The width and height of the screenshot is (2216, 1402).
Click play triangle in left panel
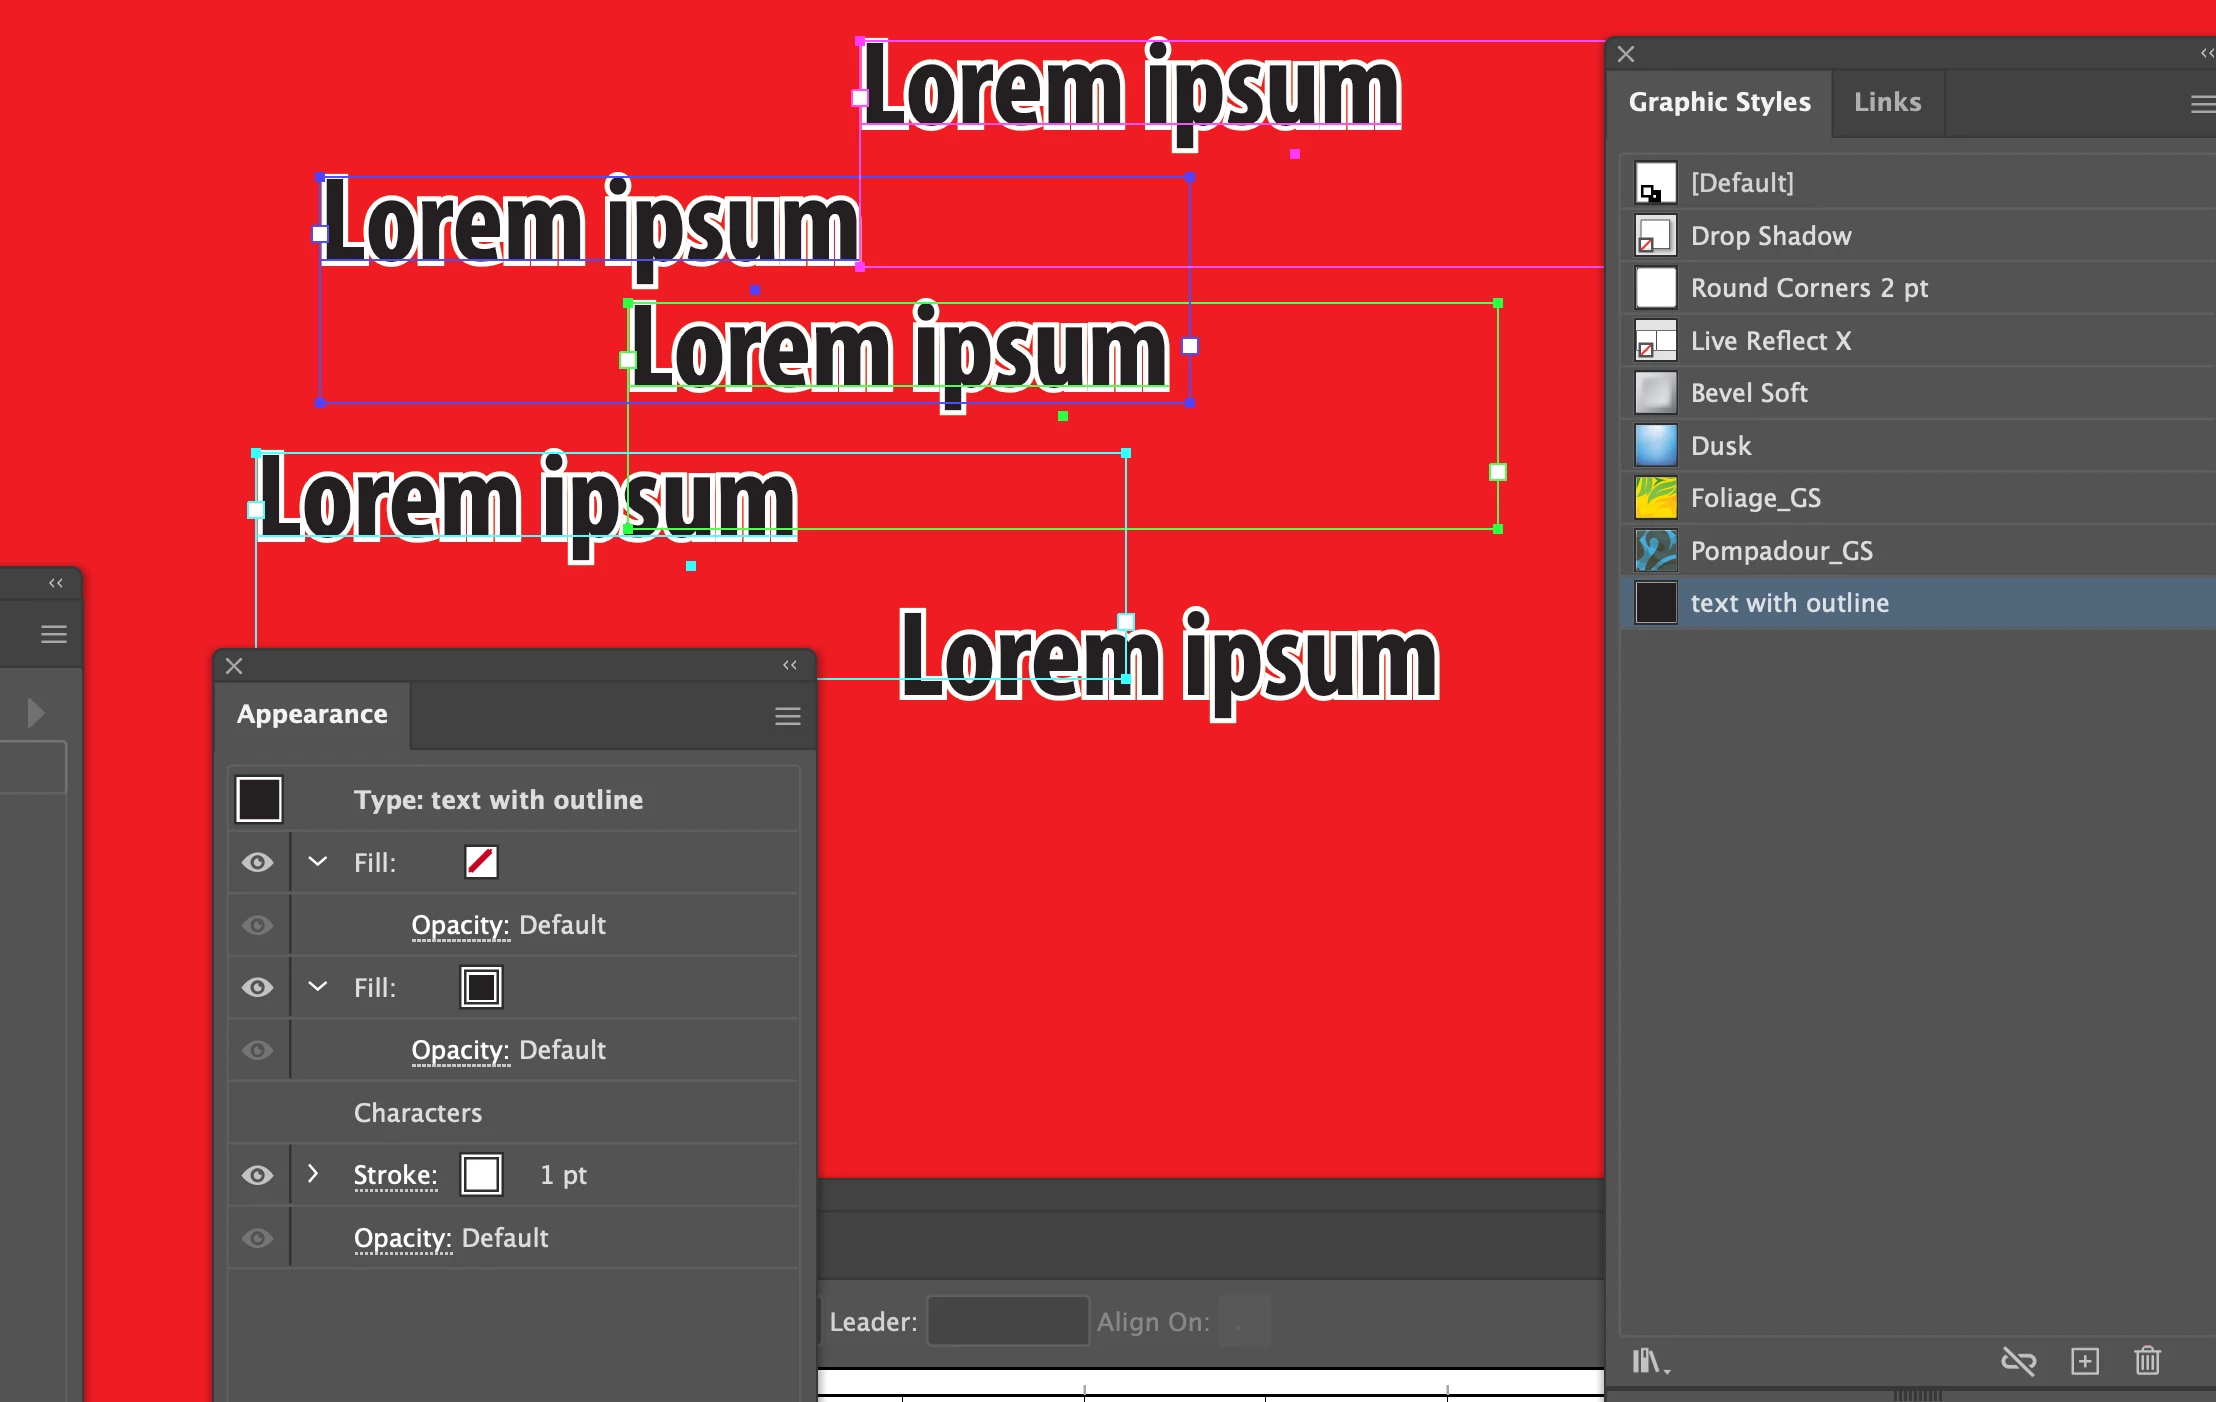point(36,713)
